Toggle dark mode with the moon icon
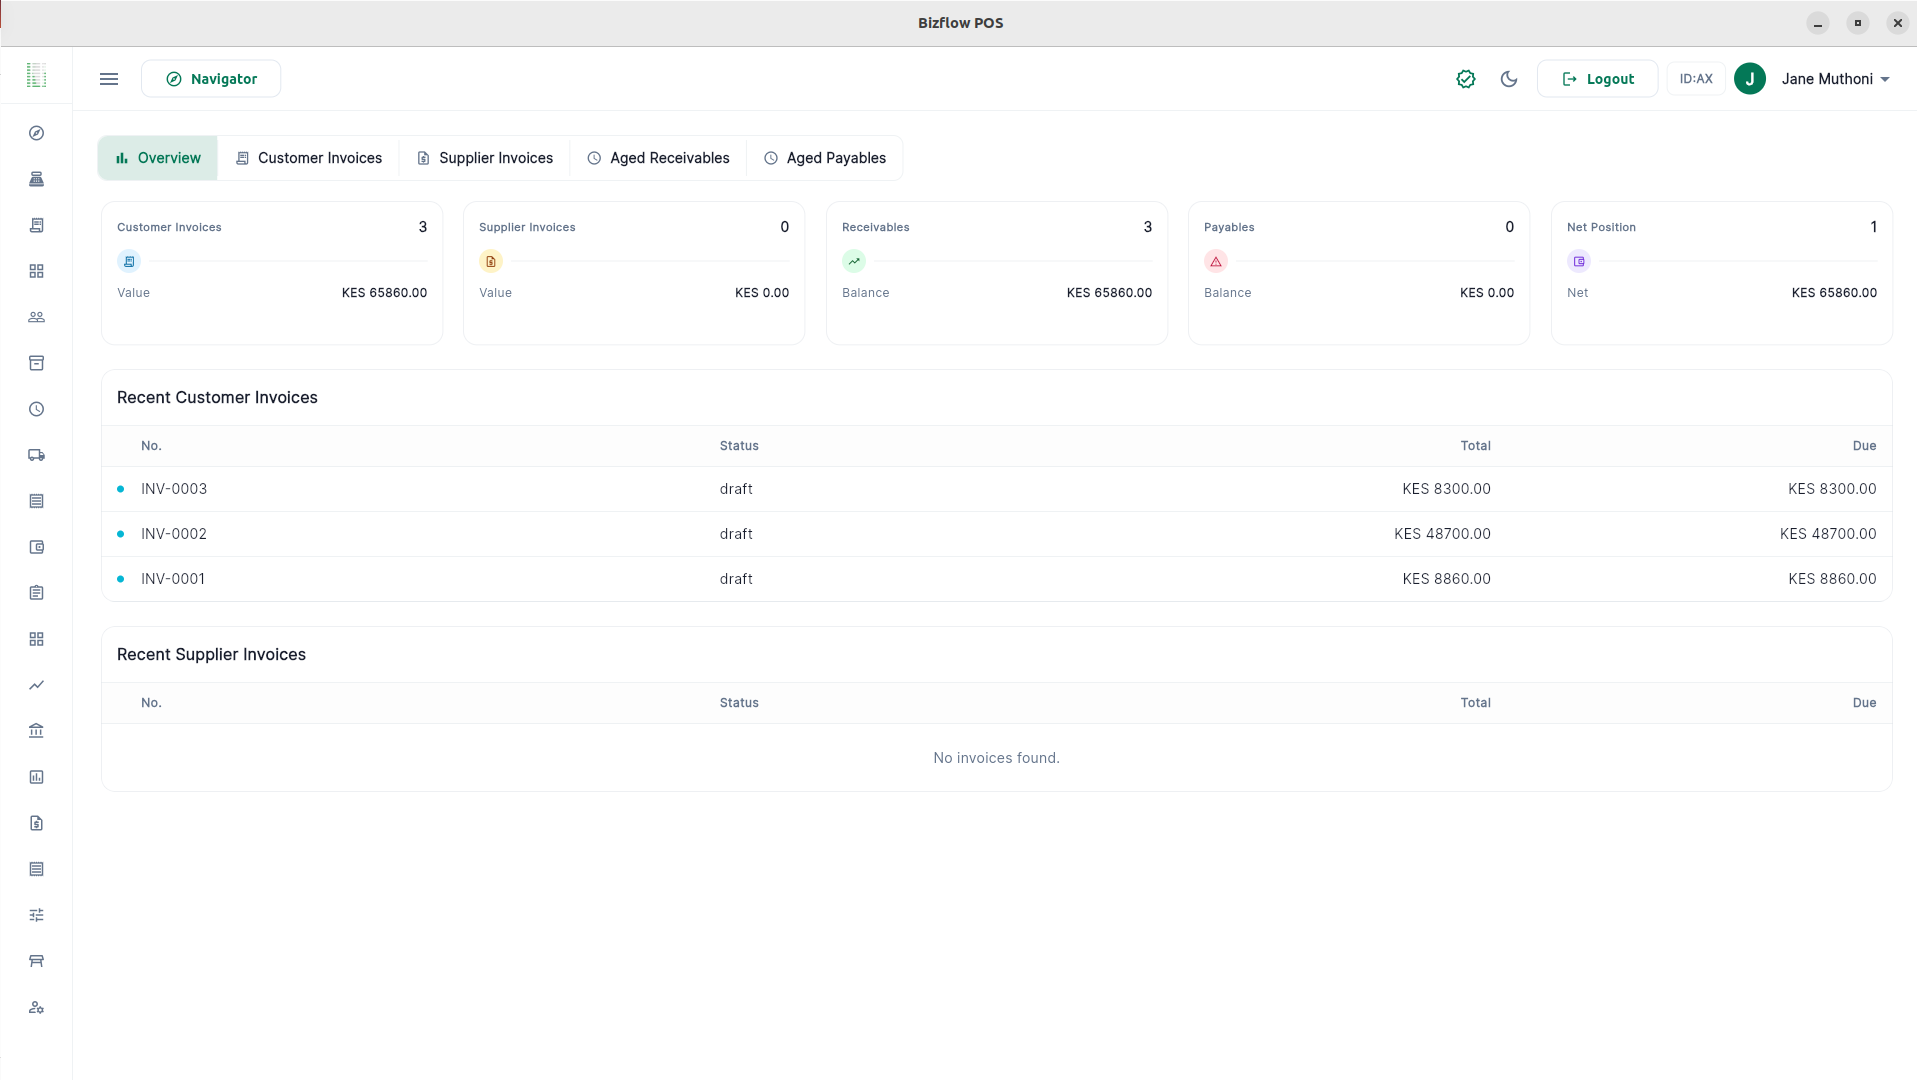 coord(1509,79)
